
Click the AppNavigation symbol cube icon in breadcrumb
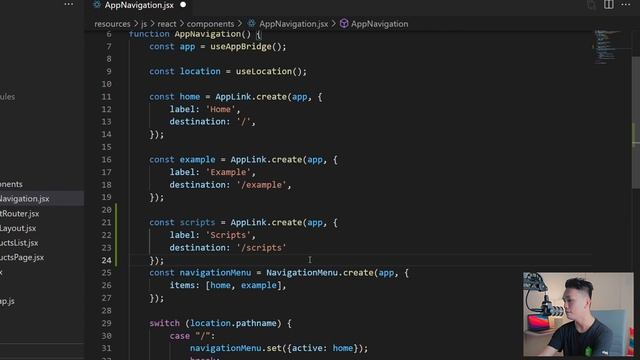click(344, 24)
